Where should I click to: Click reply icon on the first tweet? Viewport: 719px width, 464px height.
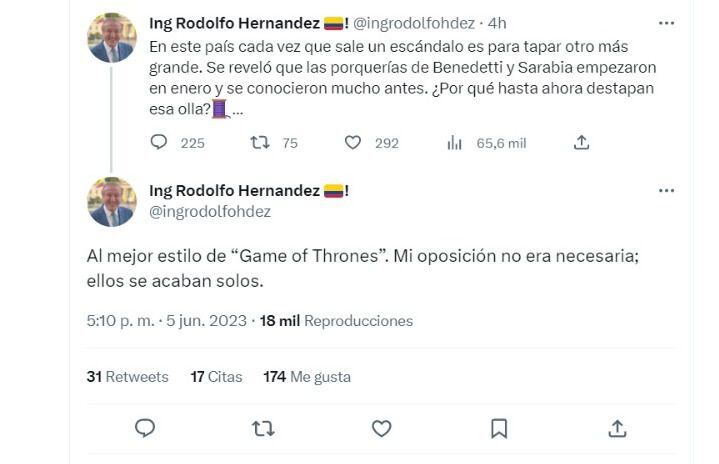[x=159, y=142]
